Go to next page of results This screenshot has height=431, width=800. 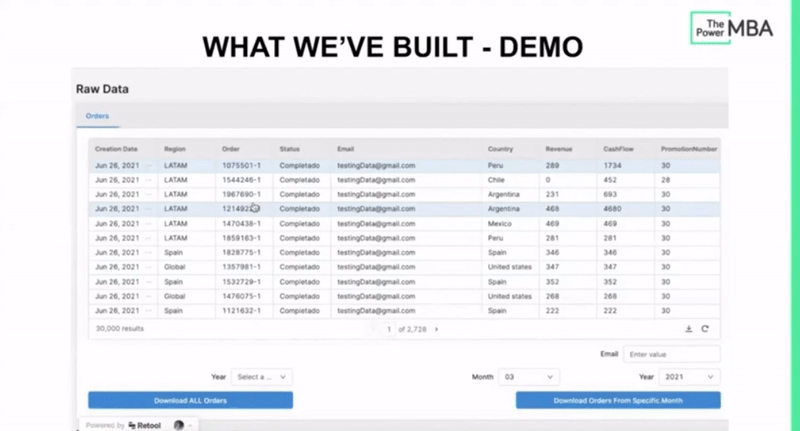(x=436, y=329)
